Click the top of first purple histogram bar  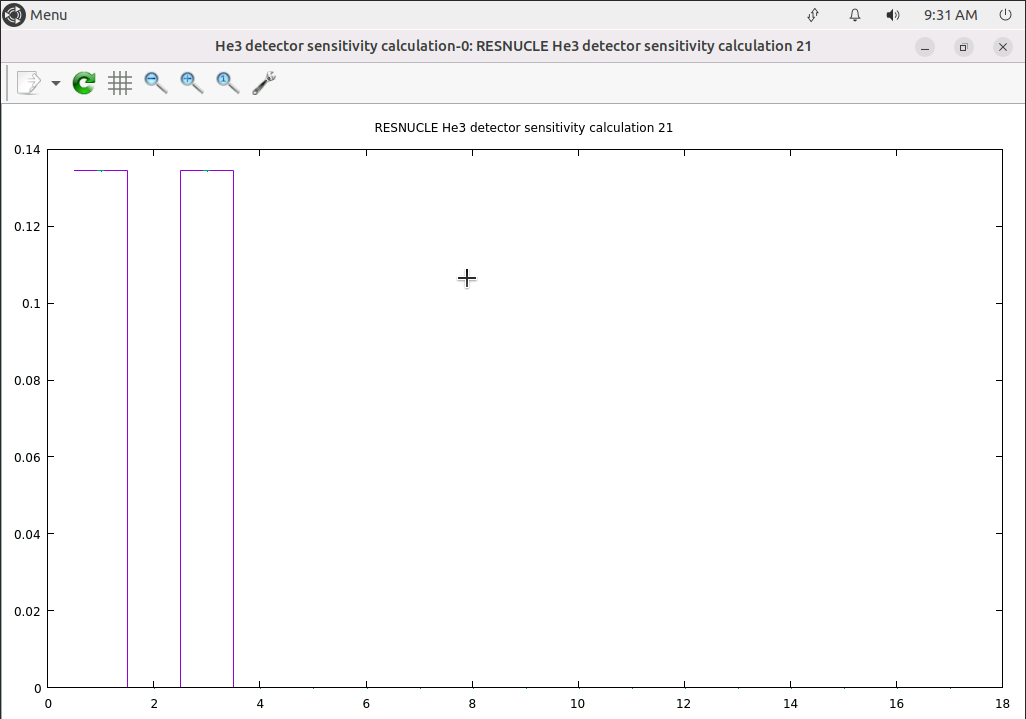[101, 171]
